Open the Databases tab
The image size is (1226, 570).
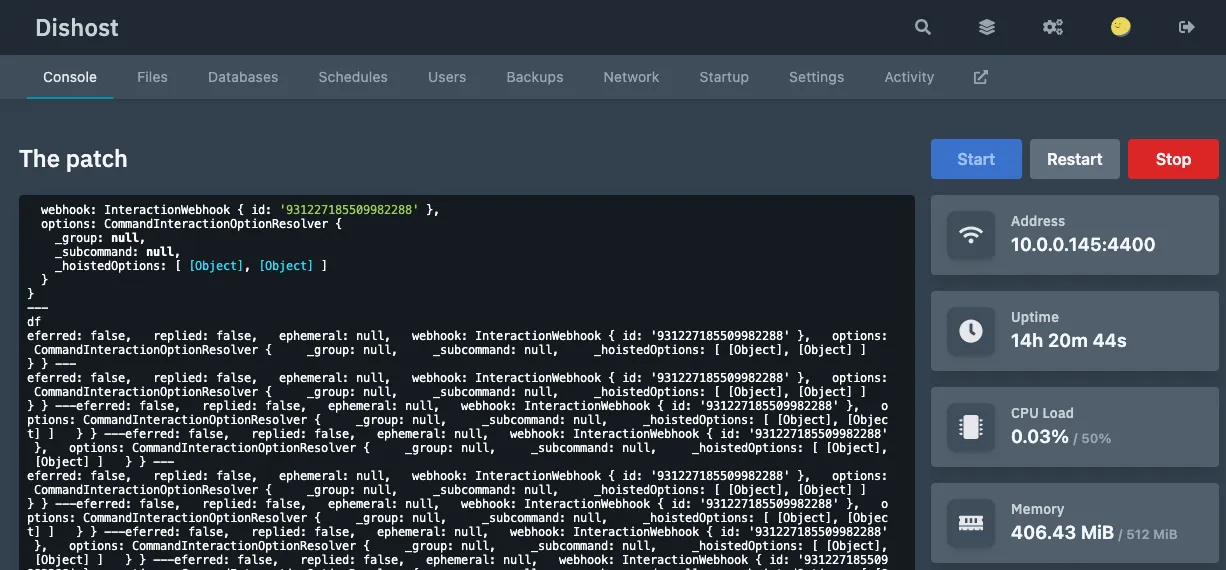tap(243, 77)
